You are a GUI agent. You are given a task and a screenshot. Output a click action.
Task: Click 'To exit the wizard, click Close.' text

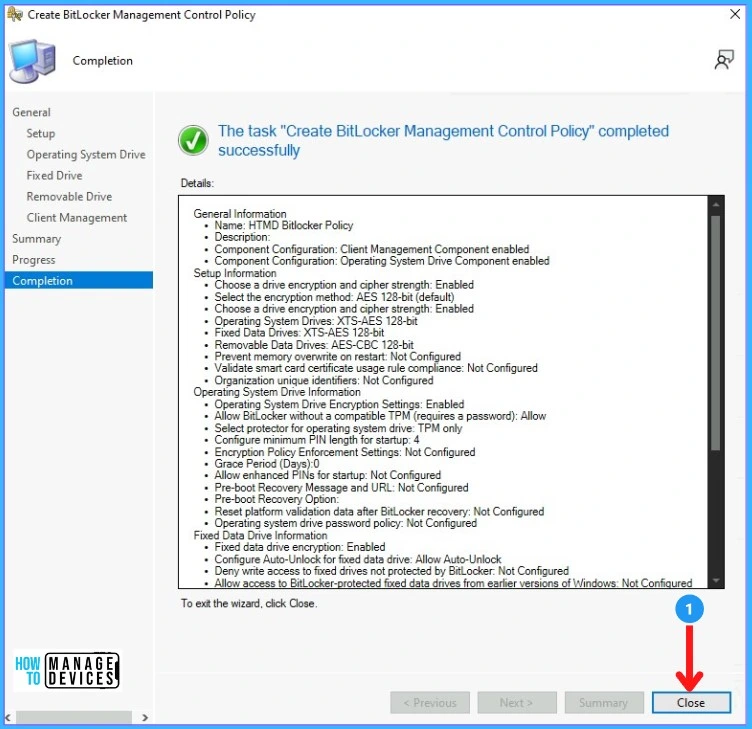pyautogui.click(x=249, y=603)
